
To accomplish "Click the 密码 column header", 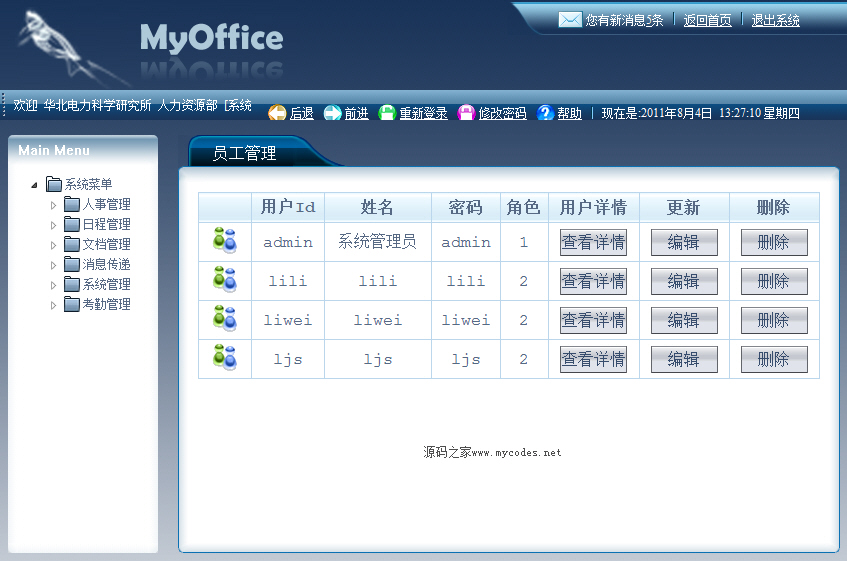I will click(466, 207).
